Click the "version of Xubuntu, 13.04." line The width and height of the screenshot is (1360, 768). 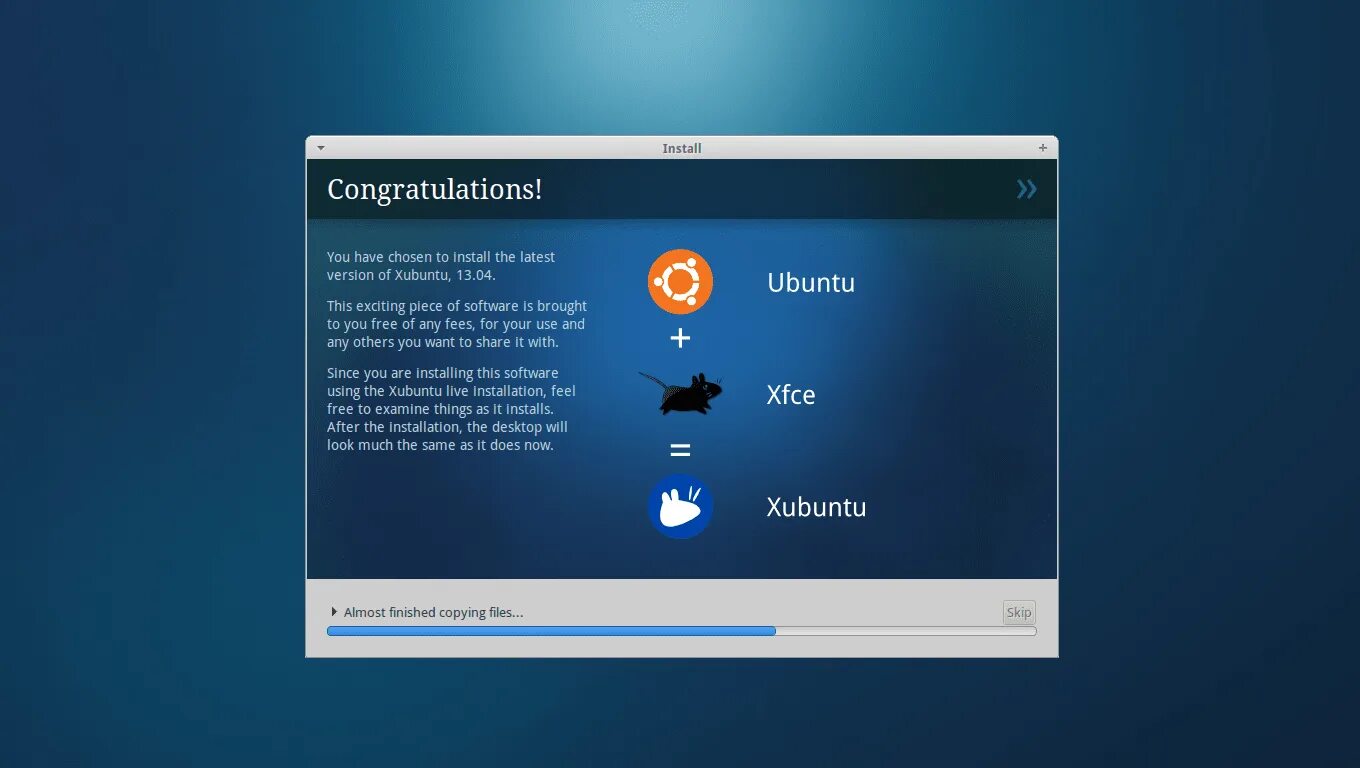(411, 275)
